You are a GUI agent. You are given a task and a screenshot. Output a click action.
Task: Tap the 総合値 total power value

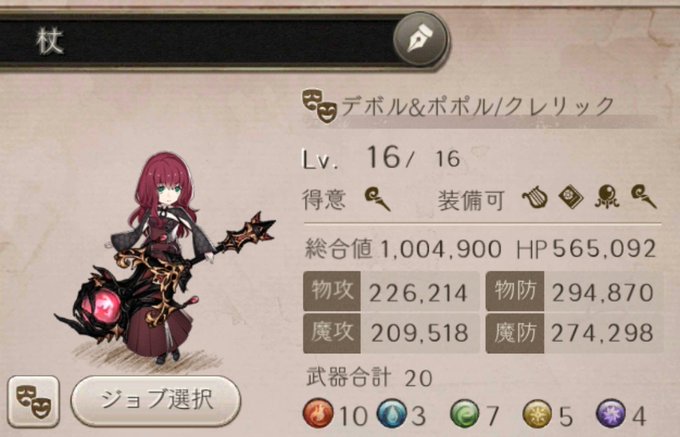click(x=441, y=250)
